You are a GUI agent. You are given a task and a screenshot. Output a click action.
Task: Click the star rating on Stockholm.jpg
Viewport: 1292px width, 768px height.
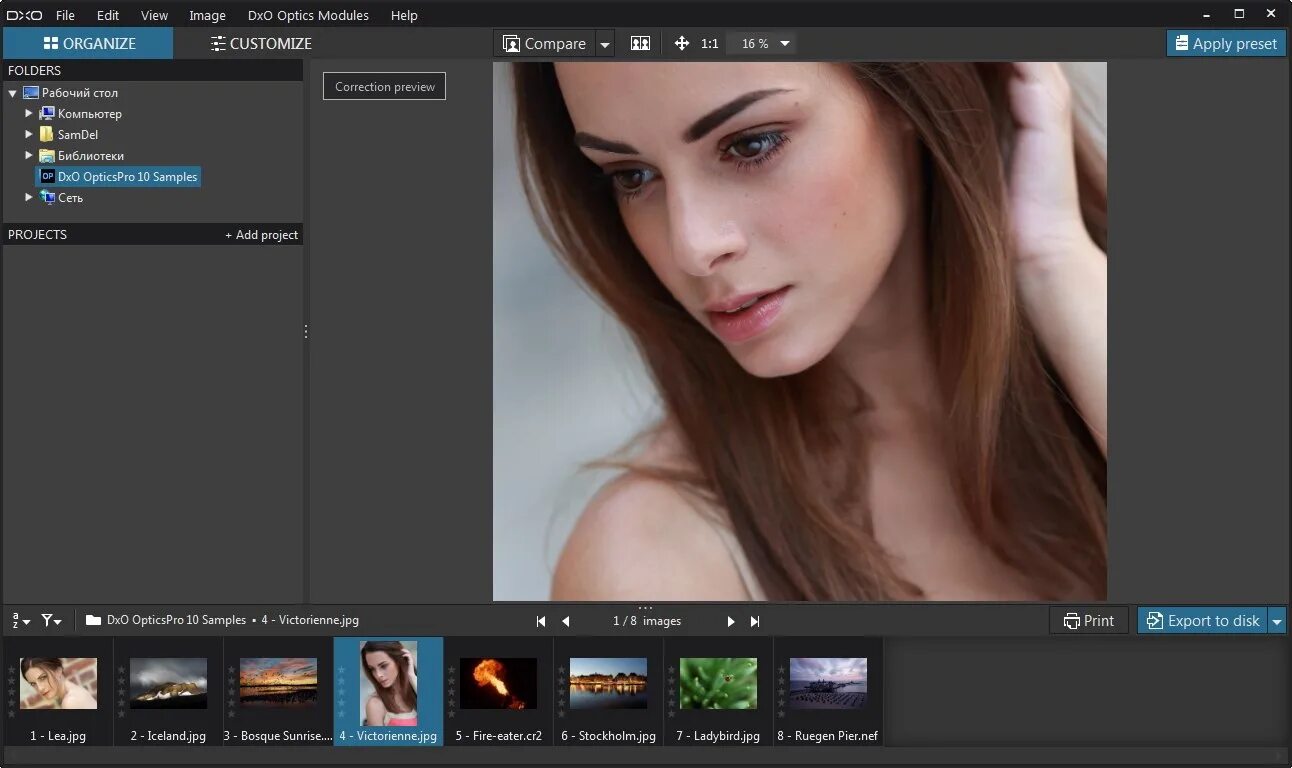(x=562, y=692)
